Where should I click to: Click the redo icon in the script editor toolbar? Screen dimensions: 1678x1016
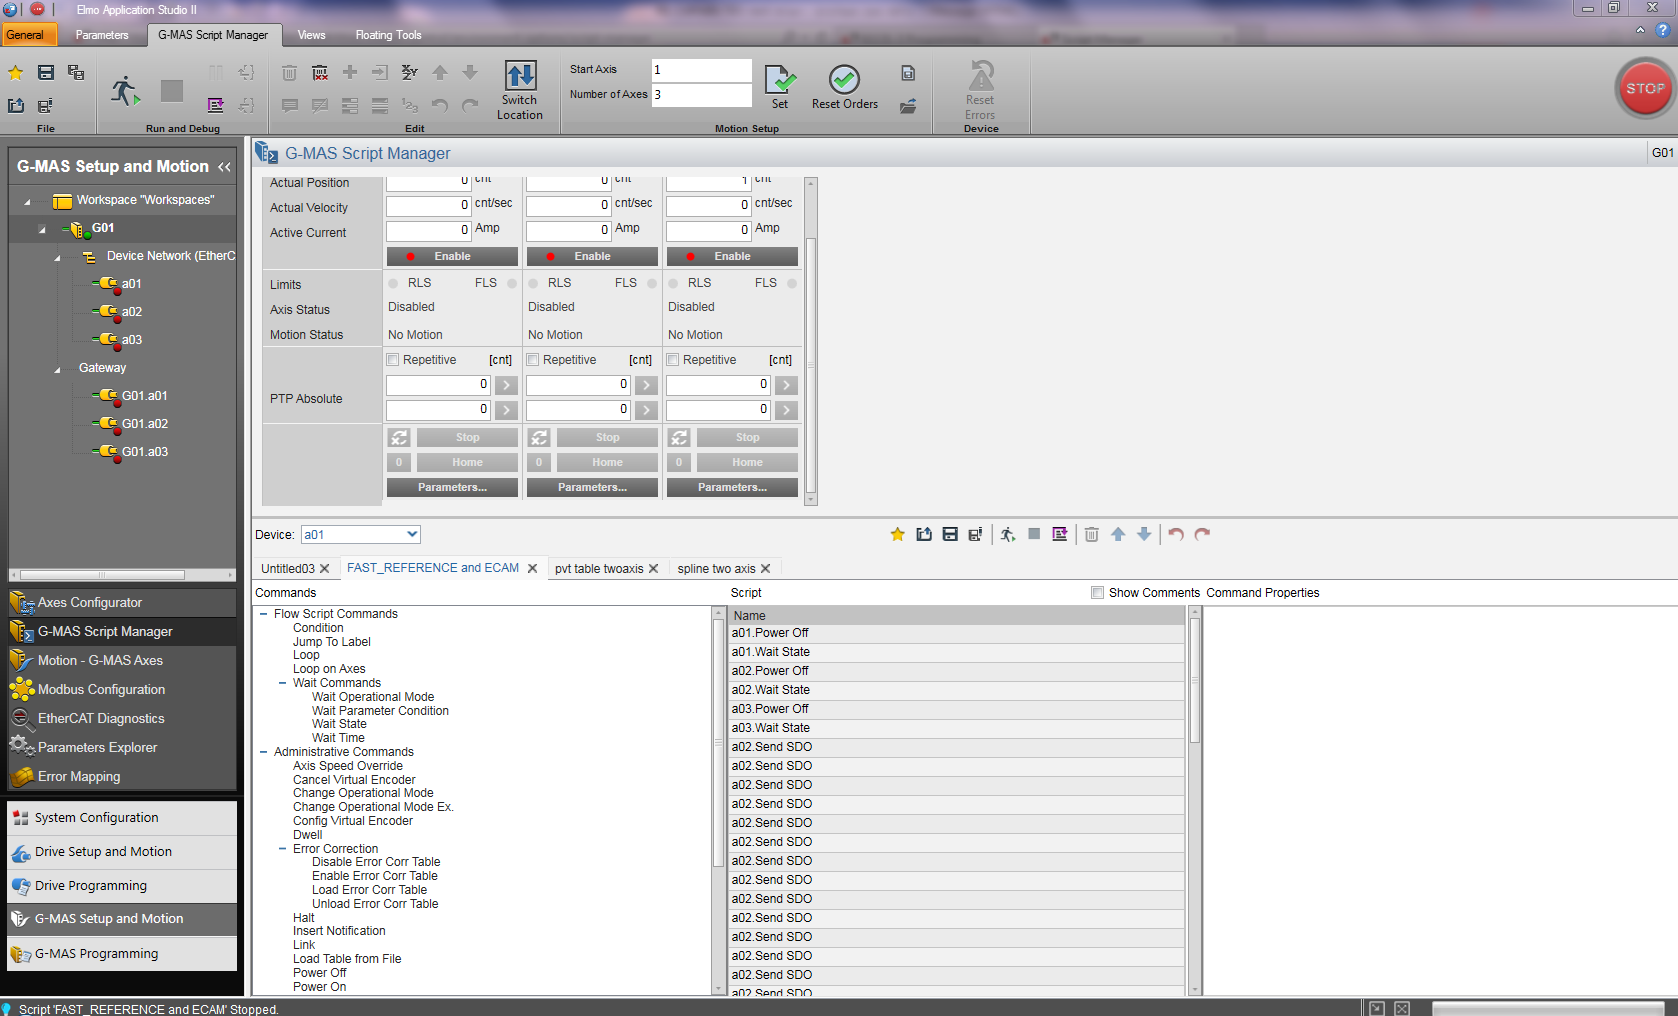[1202, 534]
